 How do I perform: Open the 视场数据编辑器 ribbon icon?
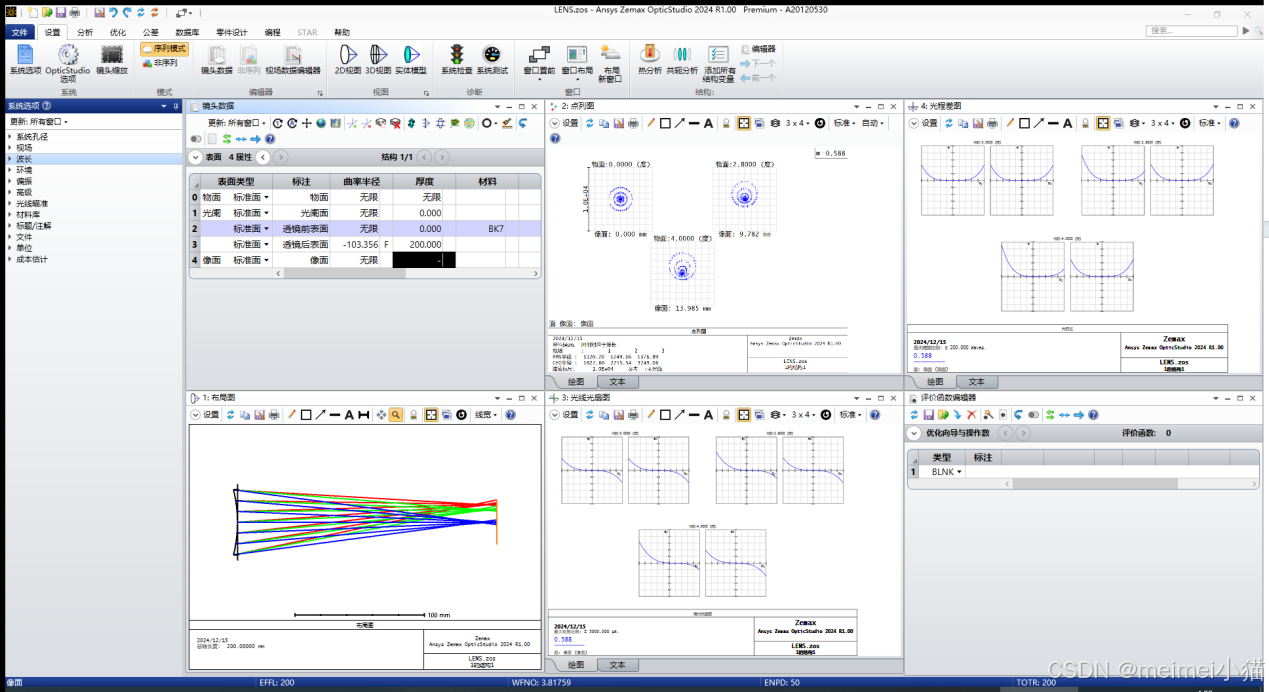[x=293, y=60]
